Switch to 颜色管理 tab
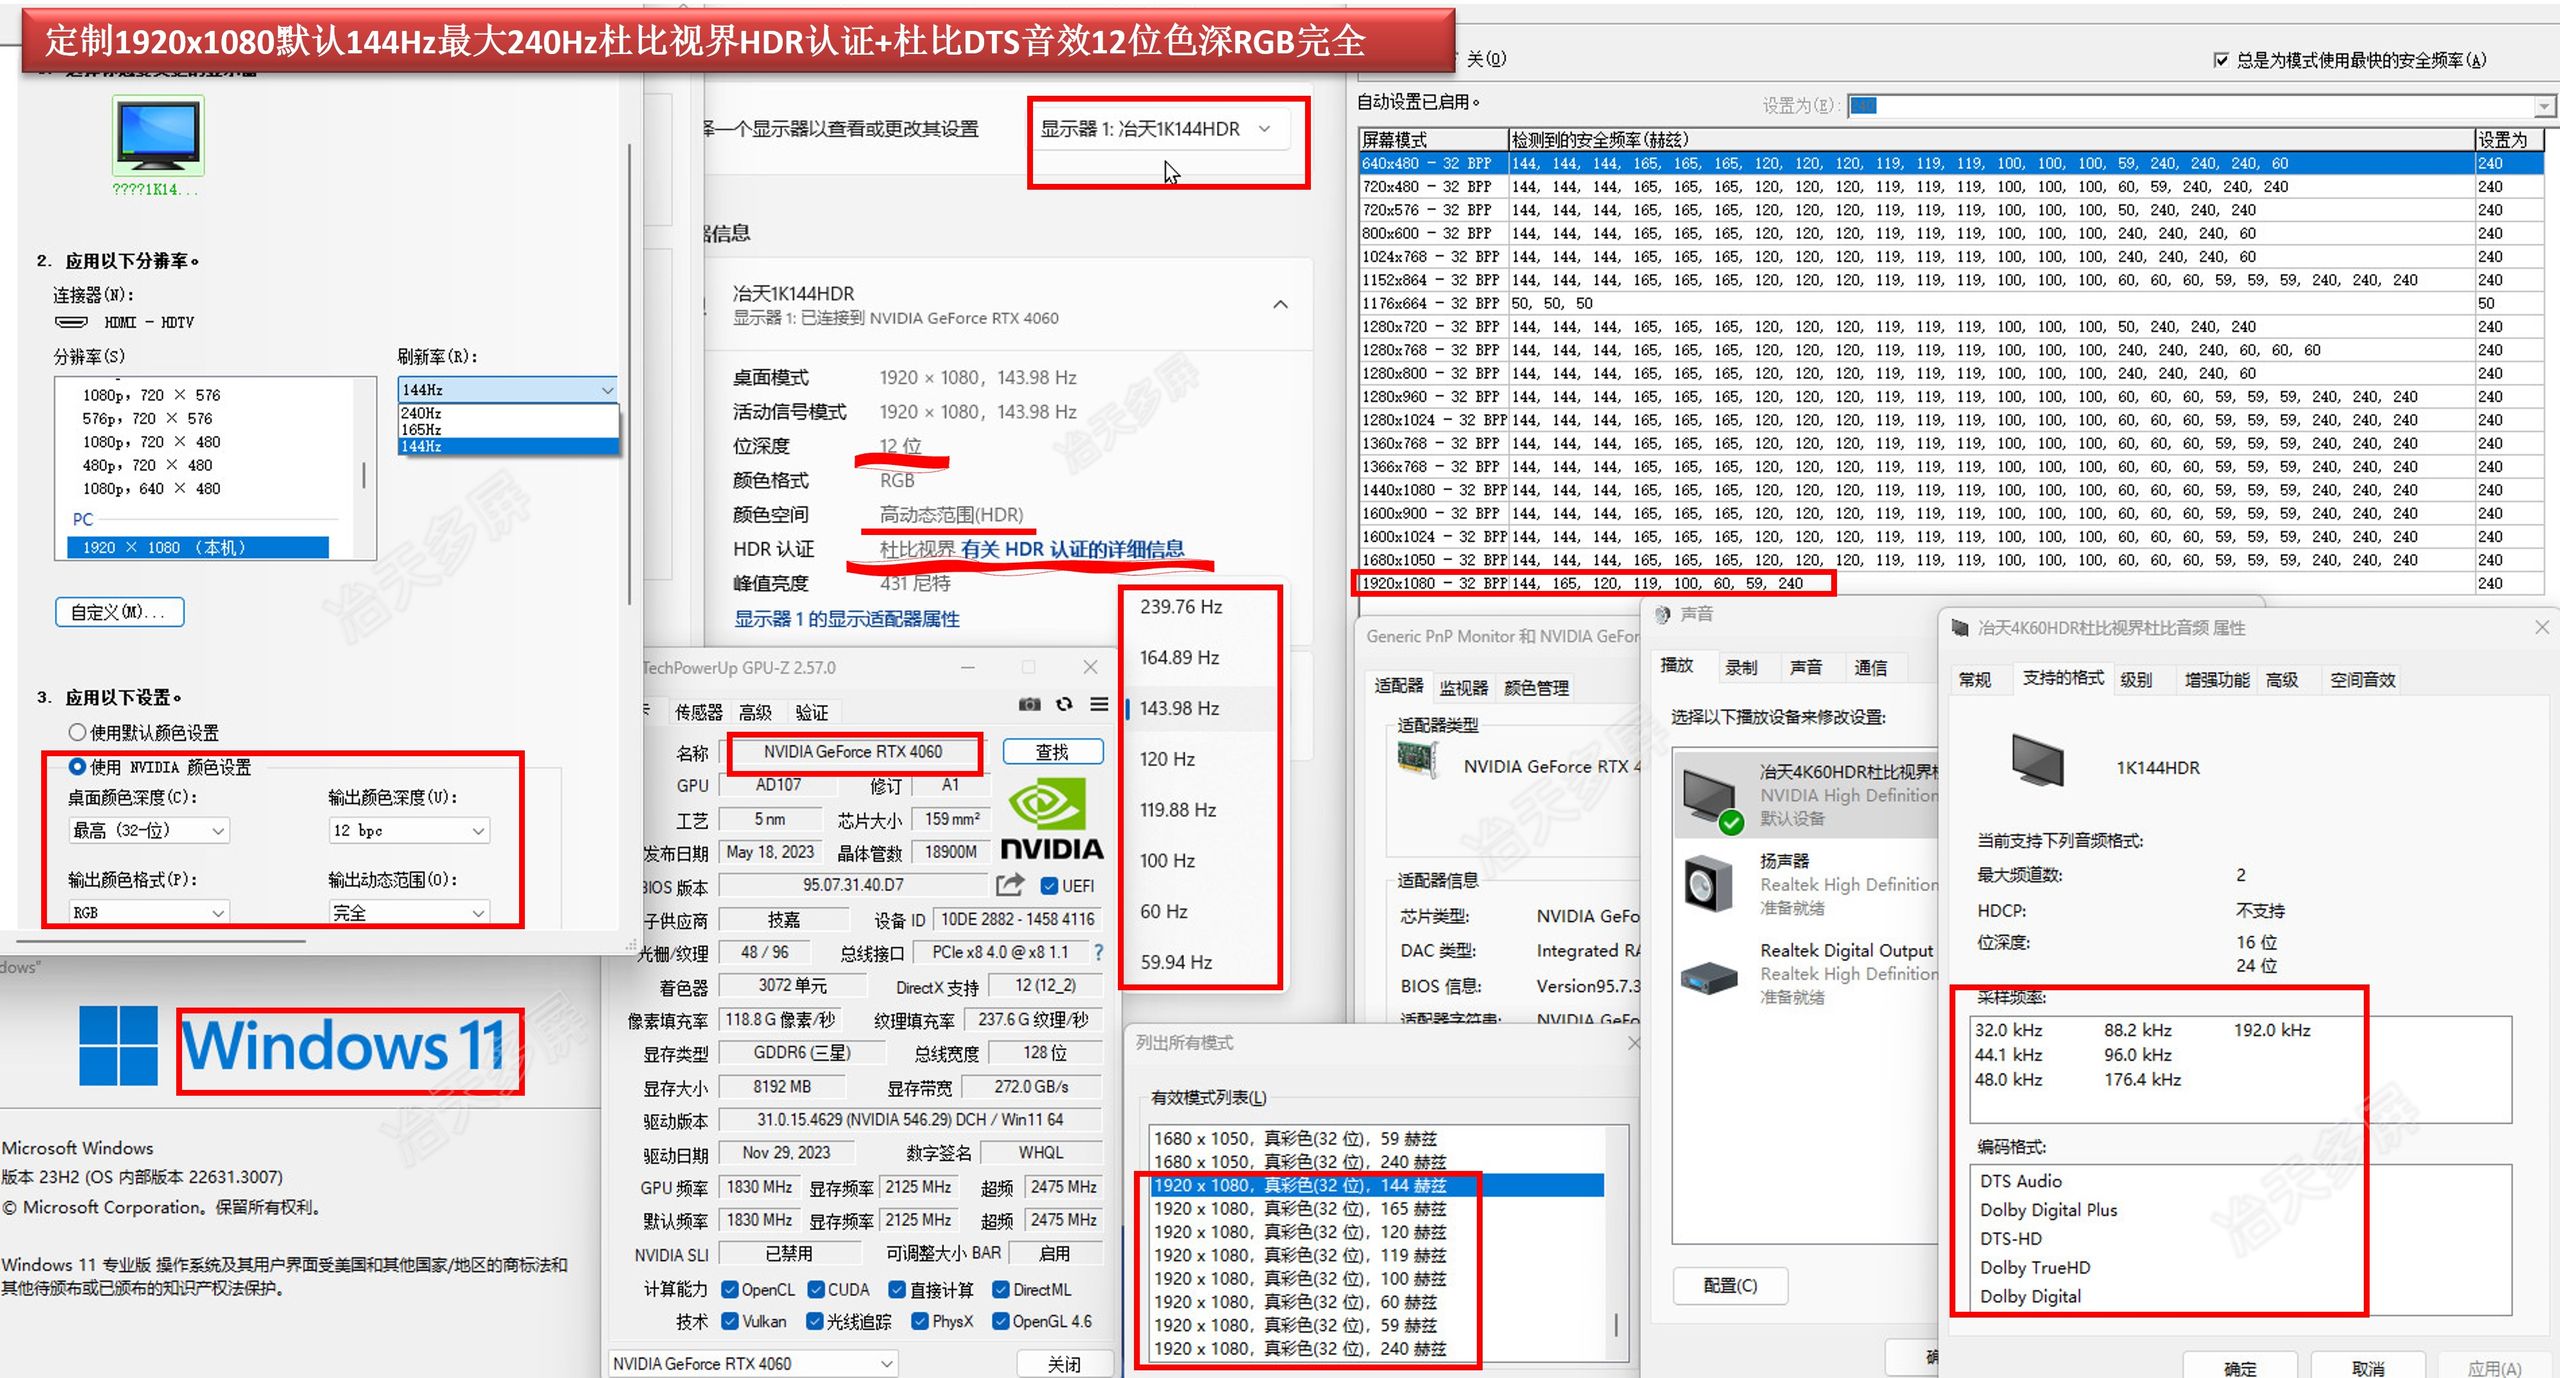This screenshot has height=1378, width=2560. pyautogui.click(x=1536, y=687)
